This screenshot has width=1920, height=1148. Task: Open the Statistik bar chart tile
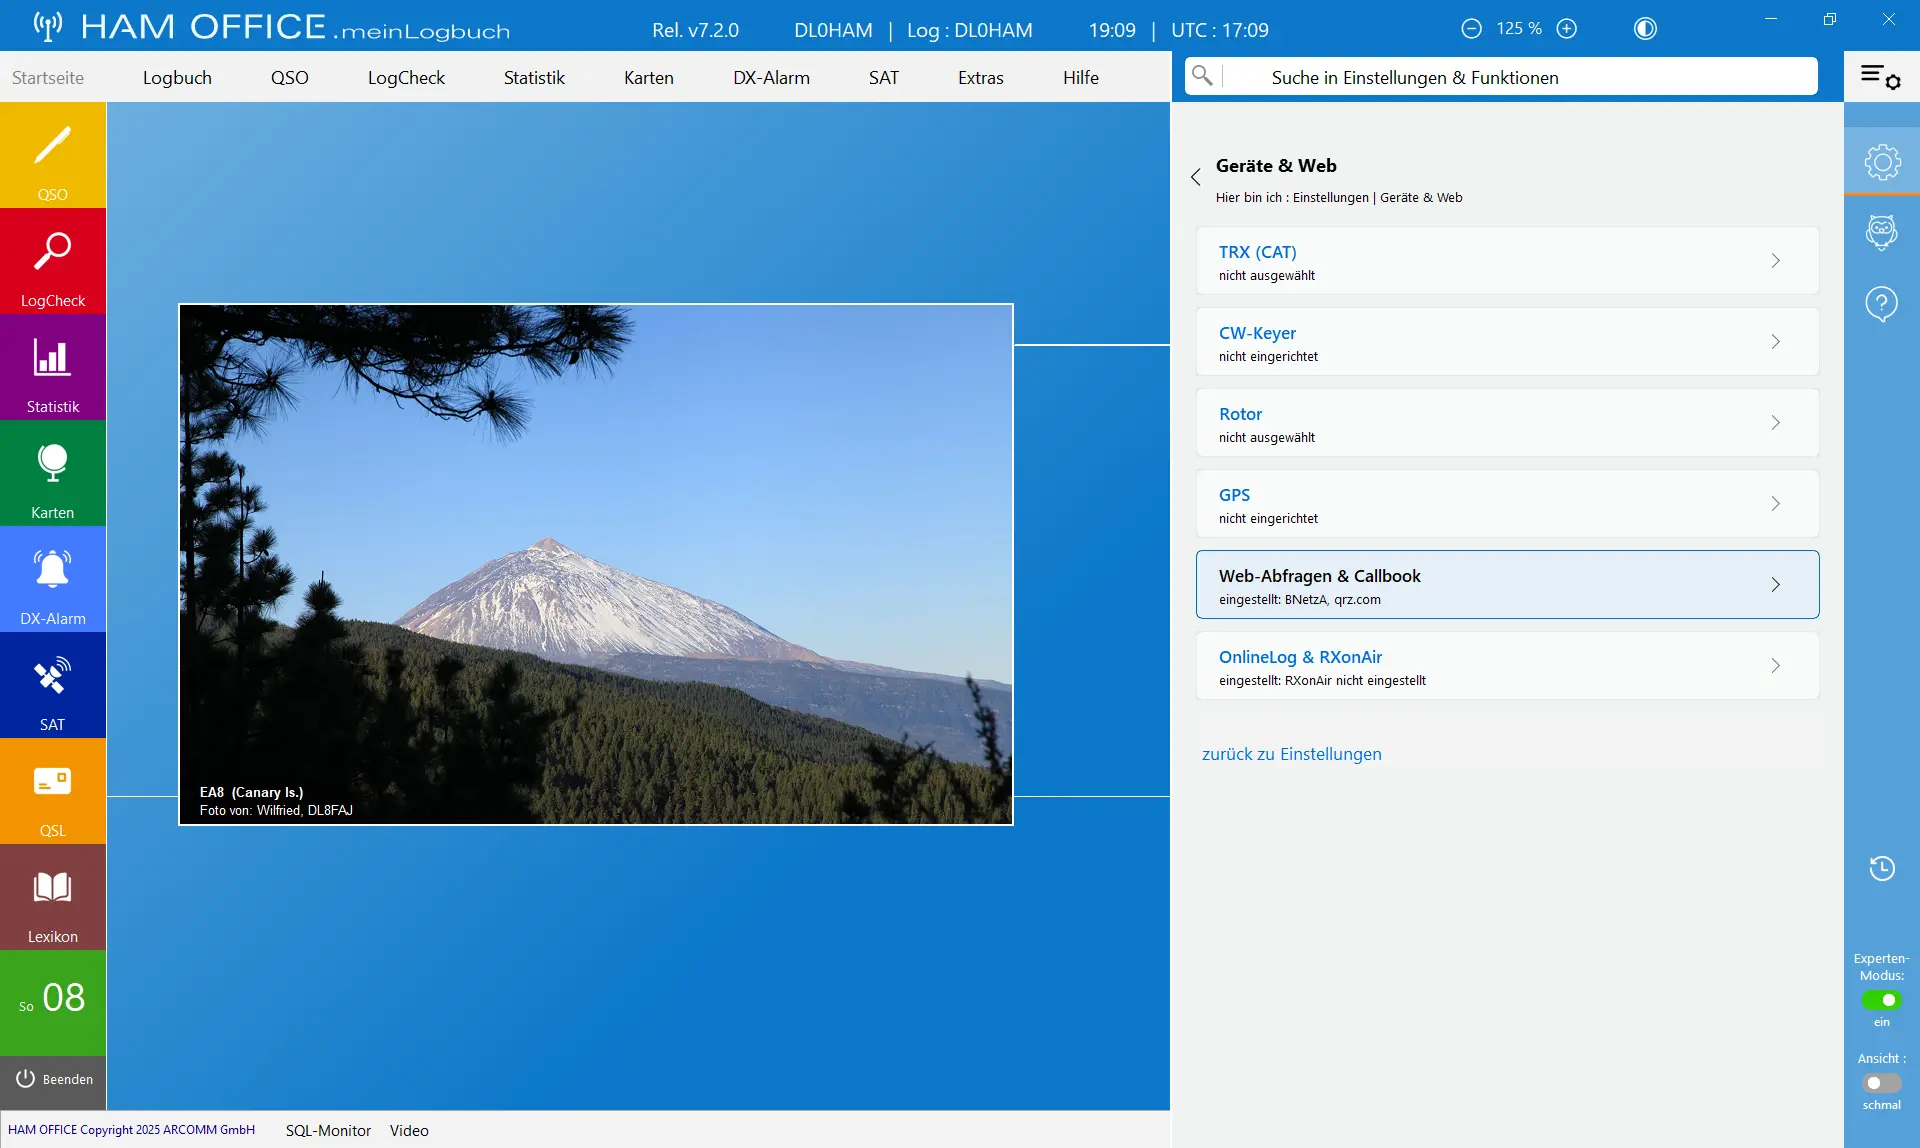[53, 367]
